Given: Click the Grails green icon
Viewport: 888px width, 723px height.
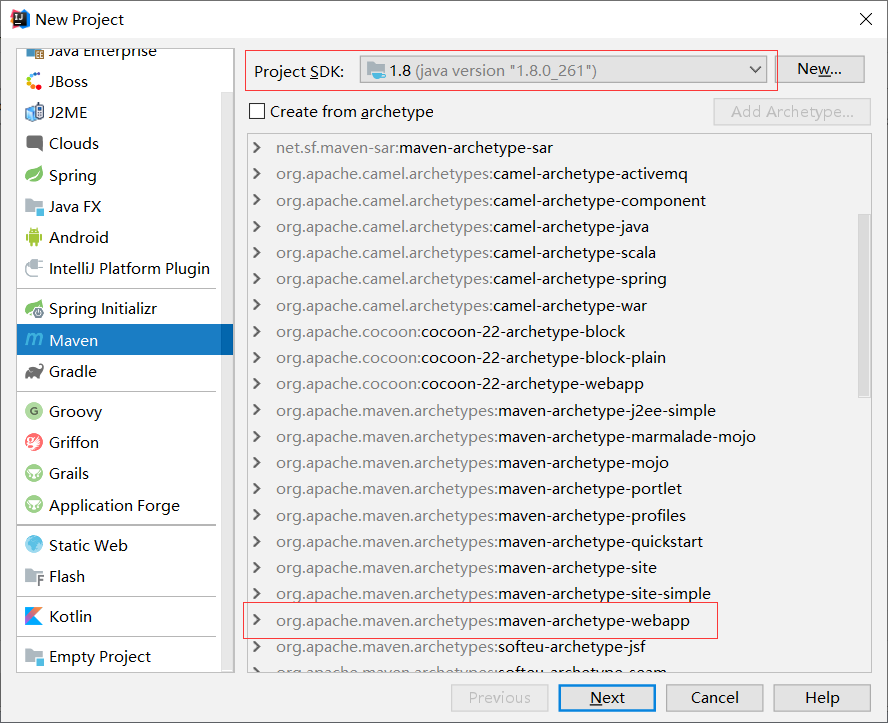Looking at the screenshot, I should coord(34,473).
